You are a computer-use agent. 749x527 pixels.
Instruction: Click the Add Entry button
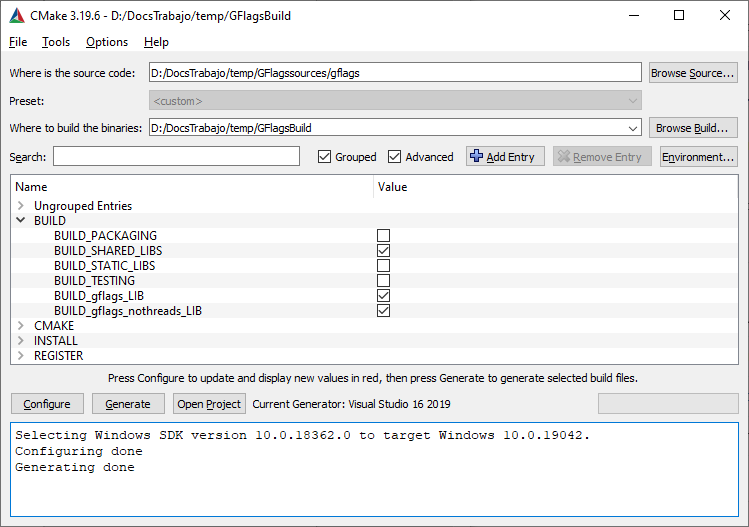505,156
